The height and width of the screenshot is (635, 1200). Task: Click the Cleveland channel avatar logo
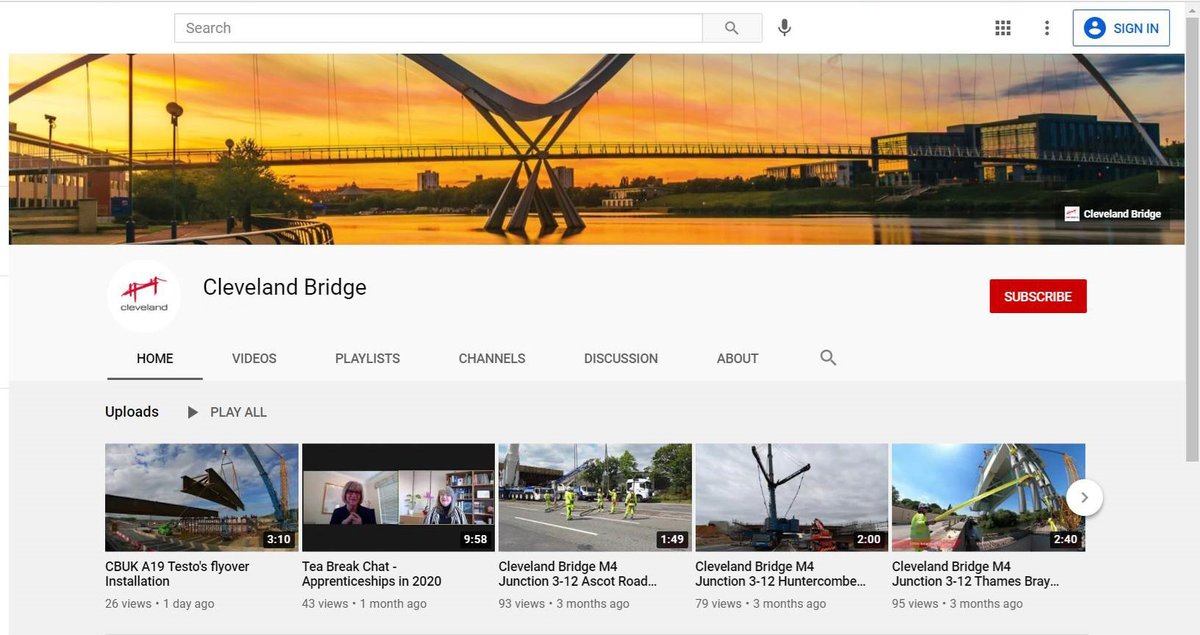coord(144,296)
